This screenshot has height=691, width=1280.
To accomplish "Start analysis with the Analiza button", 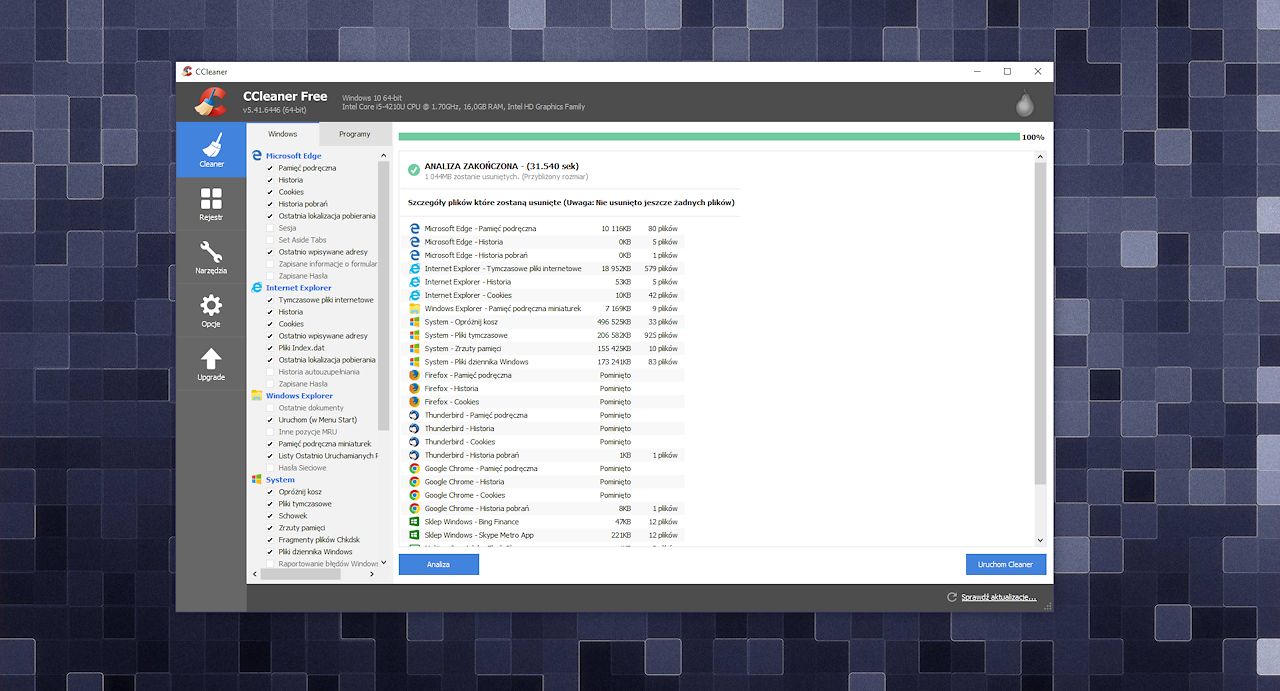I will coord(439,564).
